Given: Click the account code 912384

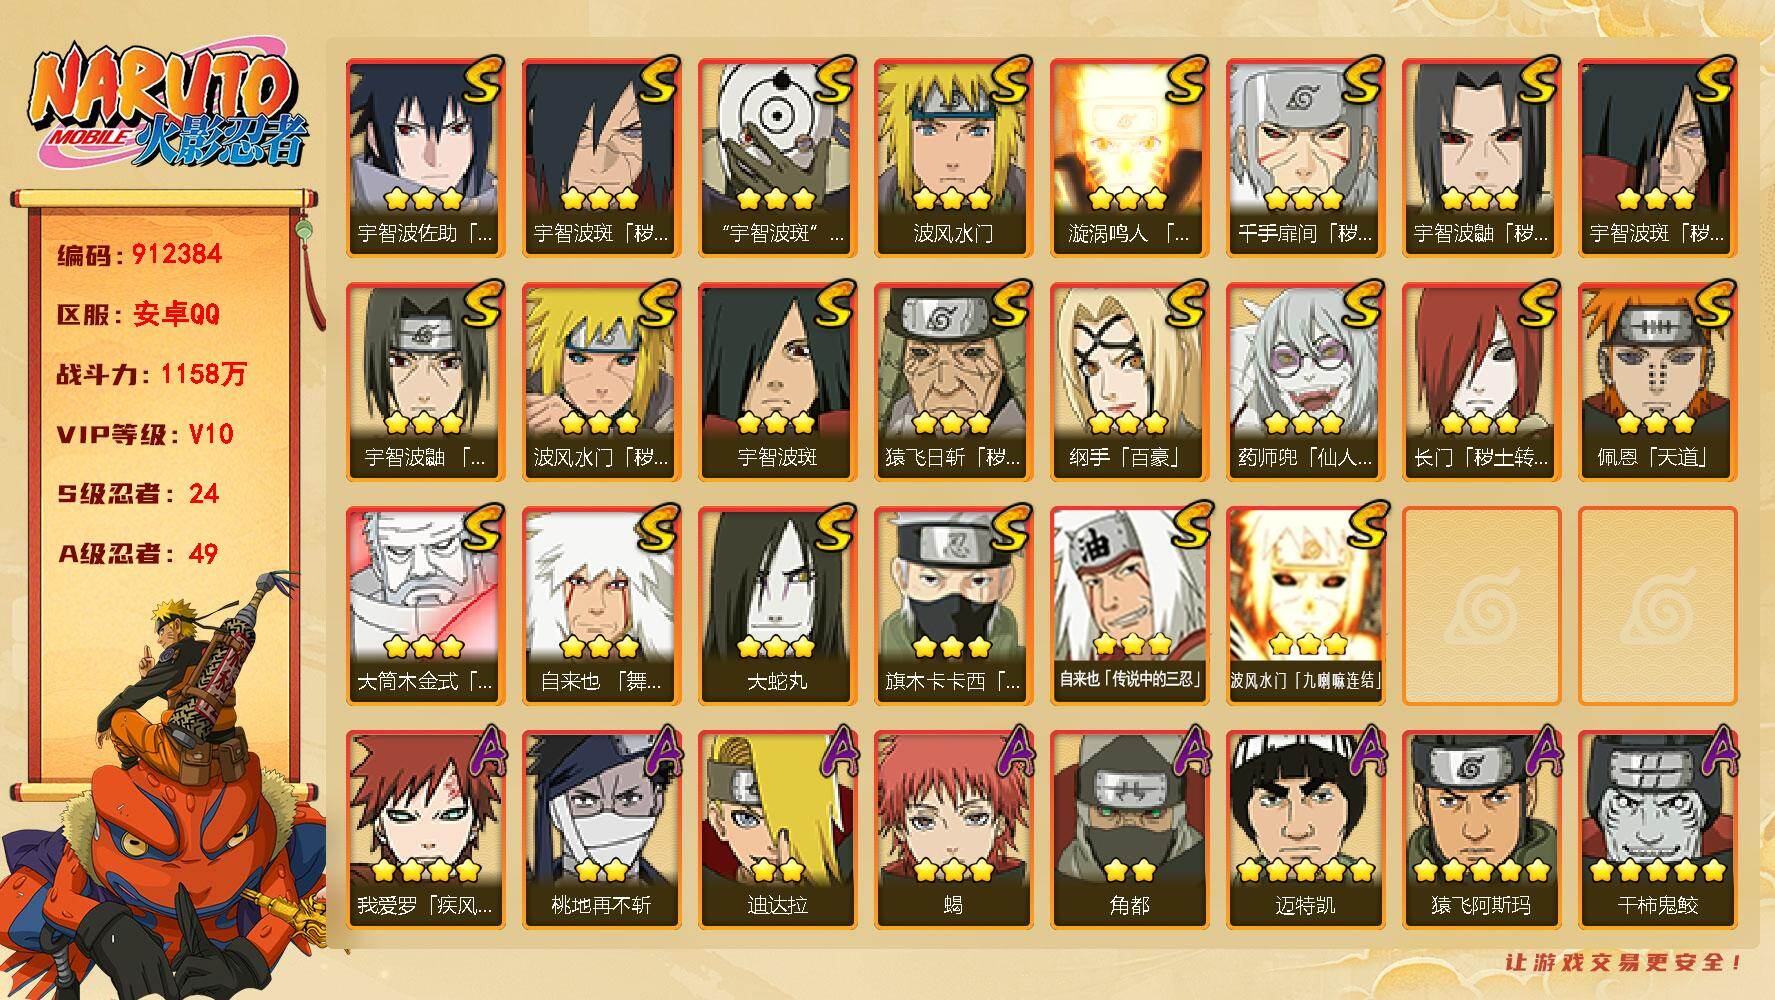Looking at the screenshot, I should [177, 254].
